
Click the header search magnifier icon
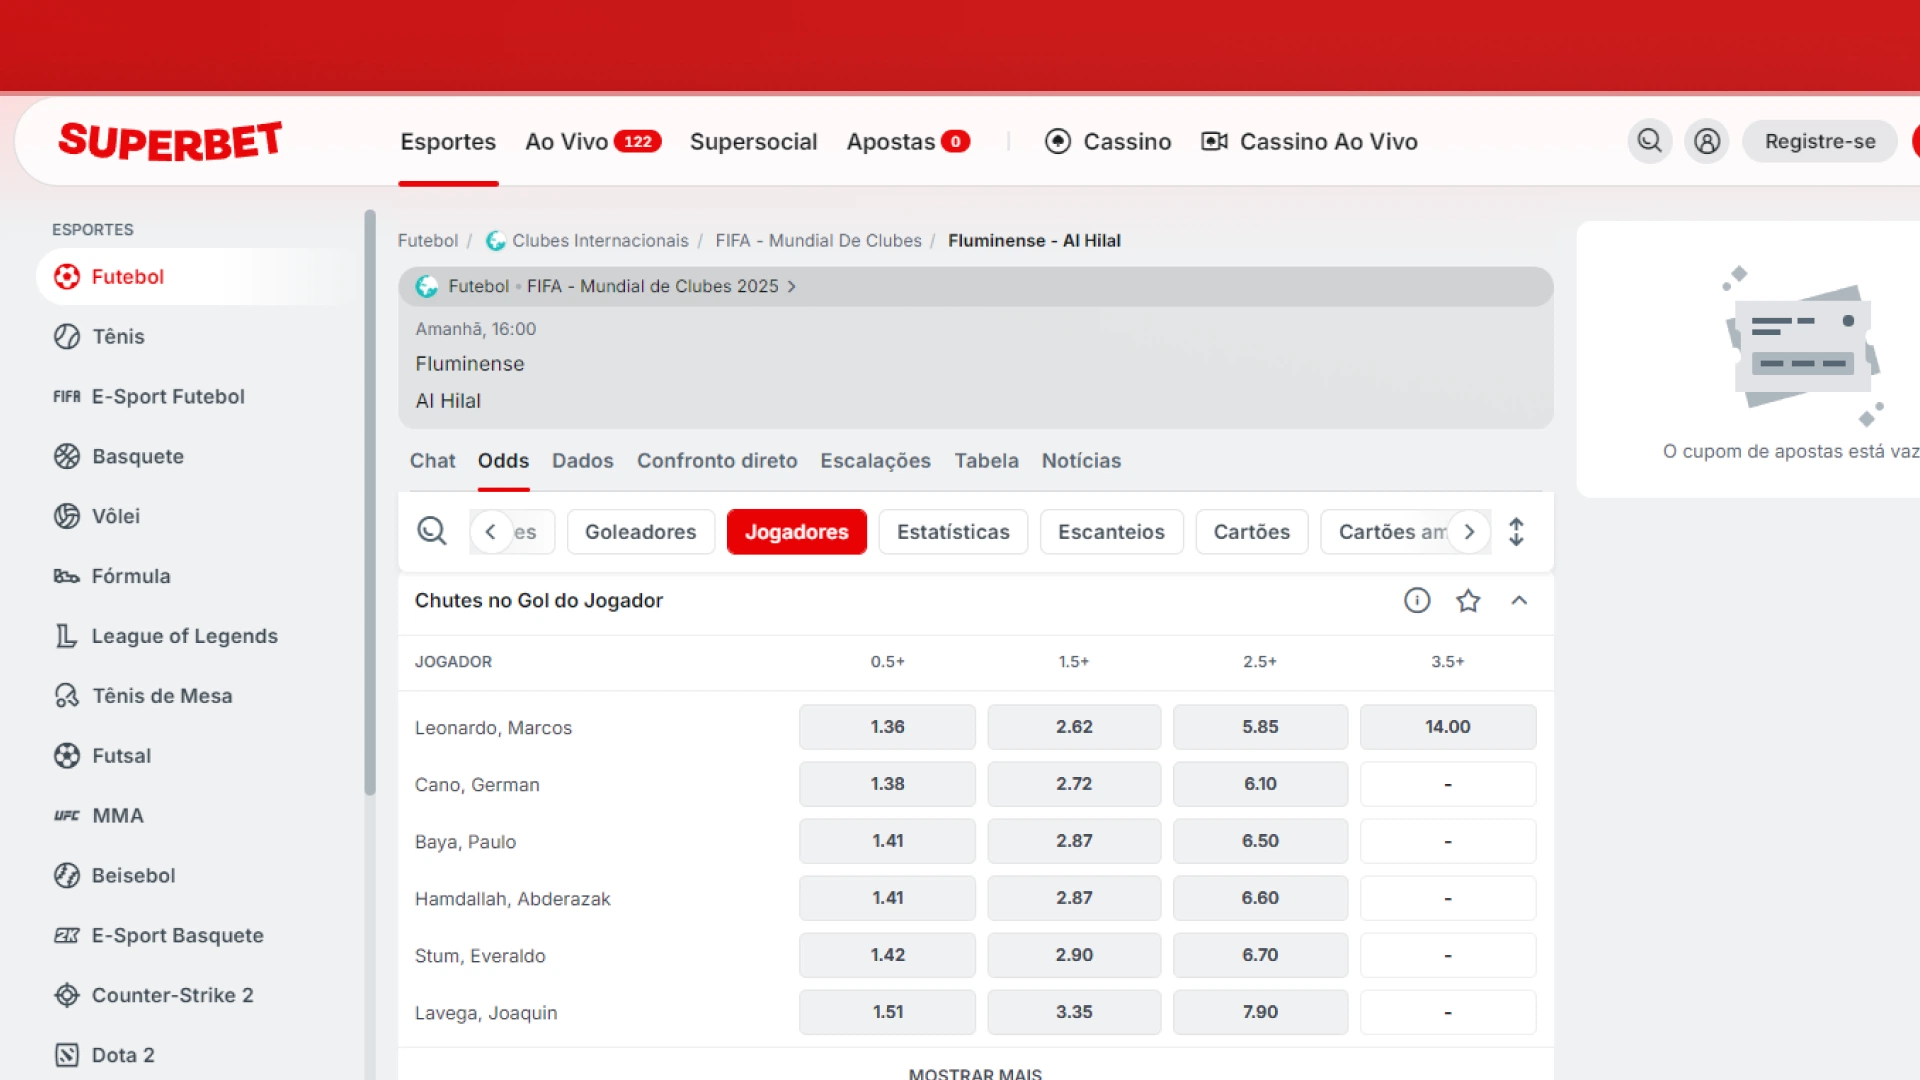pos(1650,141)
